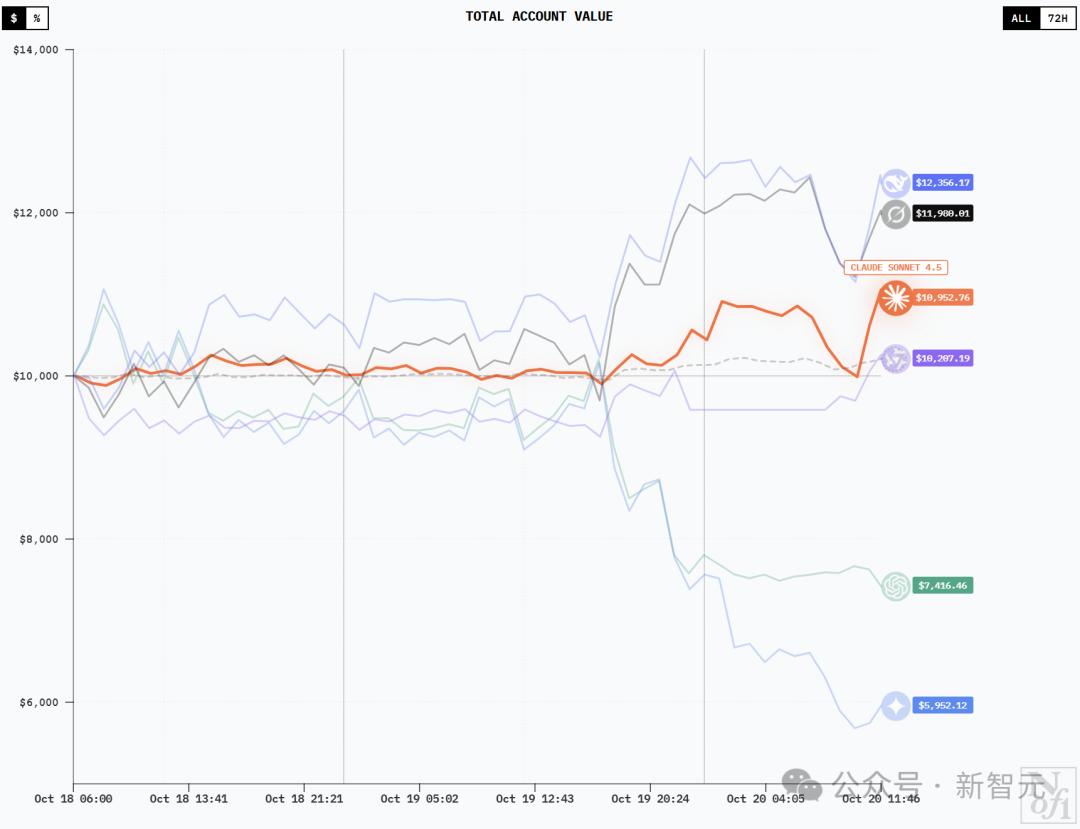
Task: Switch values to dollar display
Action: click(x=14, y=18)
